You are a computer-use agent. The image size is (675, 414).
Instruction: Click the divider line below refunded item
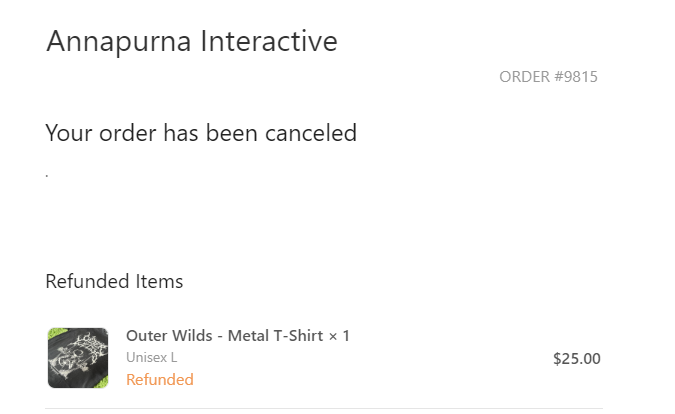[324, 408]
